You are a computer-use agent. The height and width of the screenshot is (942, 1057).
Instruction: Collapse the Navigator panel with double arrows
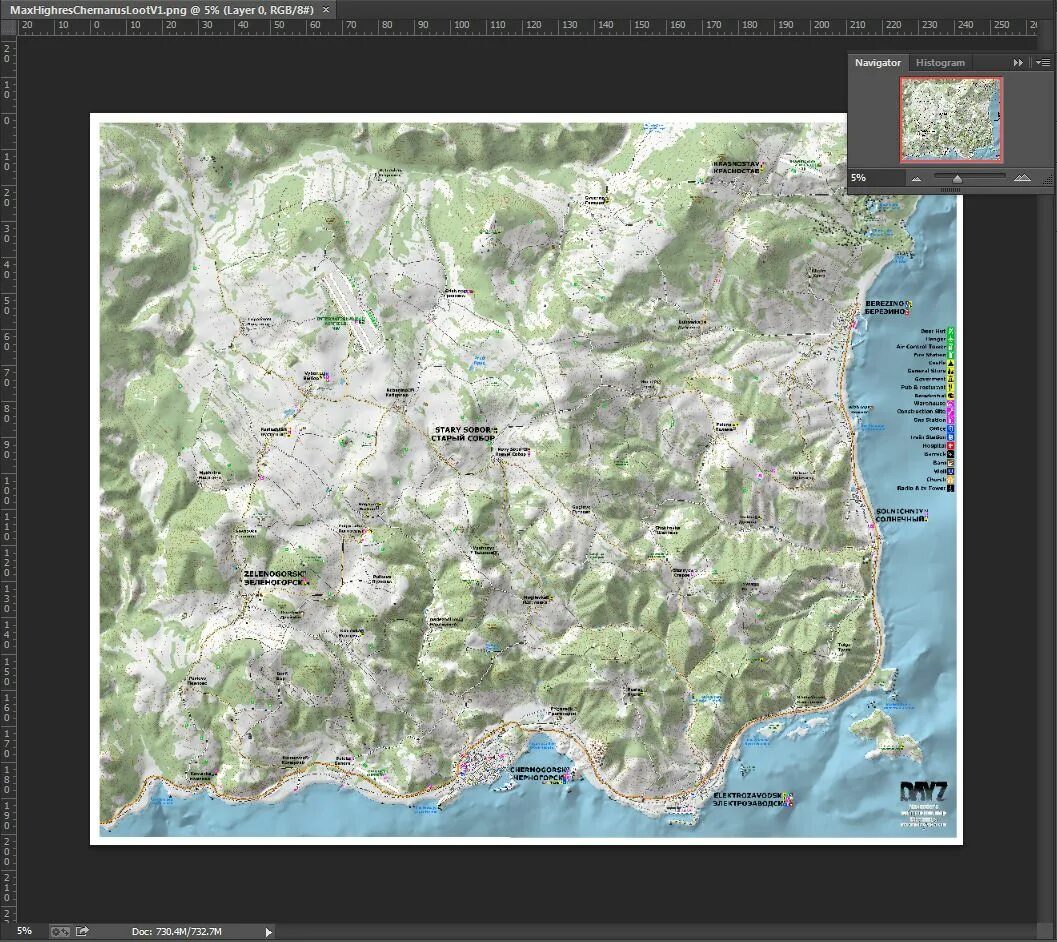coord(1018,63)
